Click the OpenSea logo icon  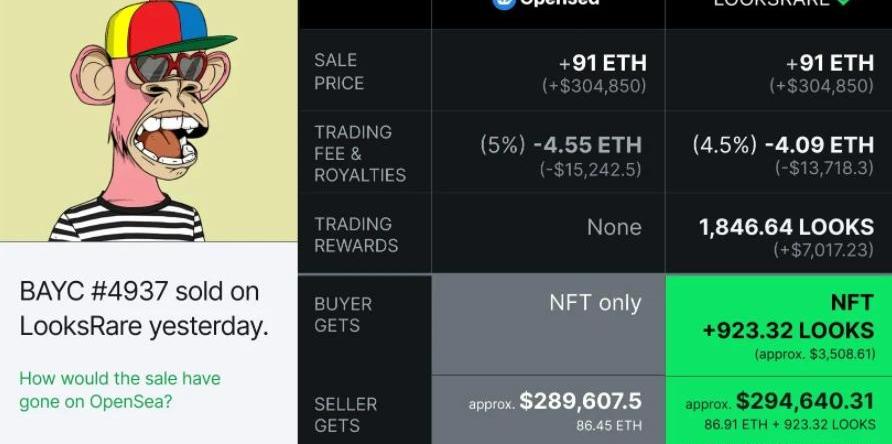point(503,3)
